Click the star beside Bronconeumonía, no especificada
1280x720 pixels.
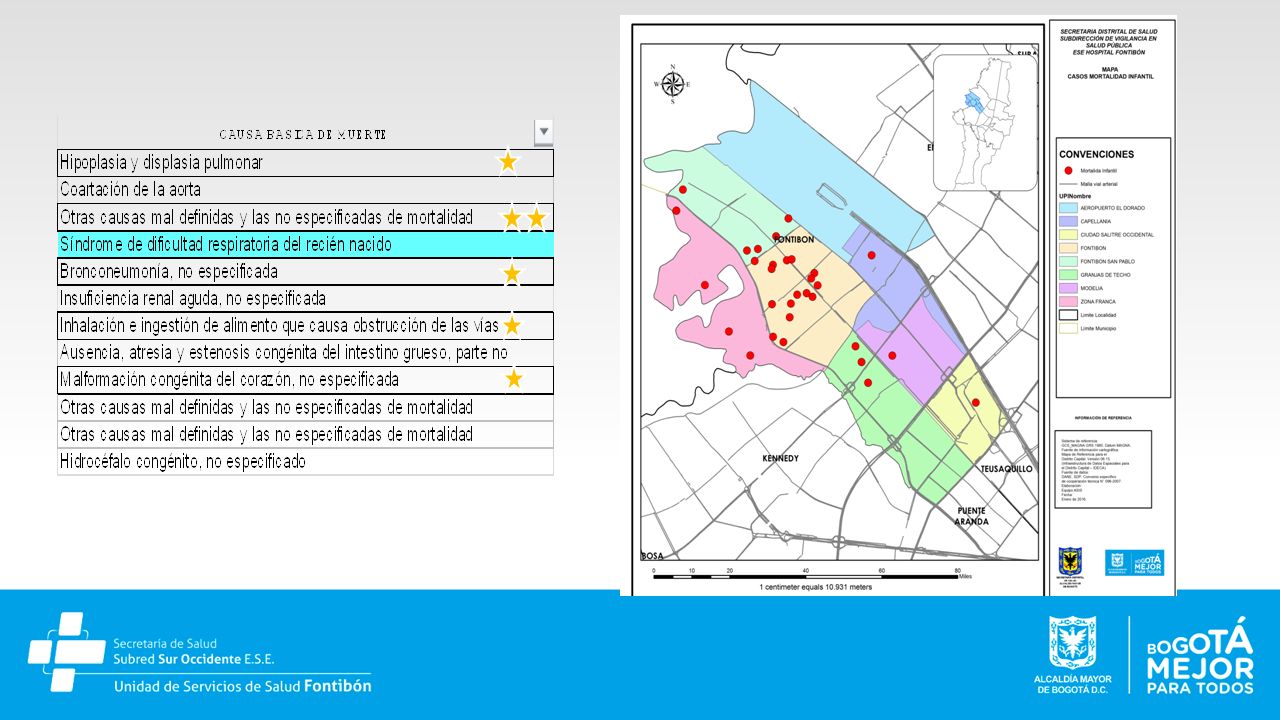[512, 273]
